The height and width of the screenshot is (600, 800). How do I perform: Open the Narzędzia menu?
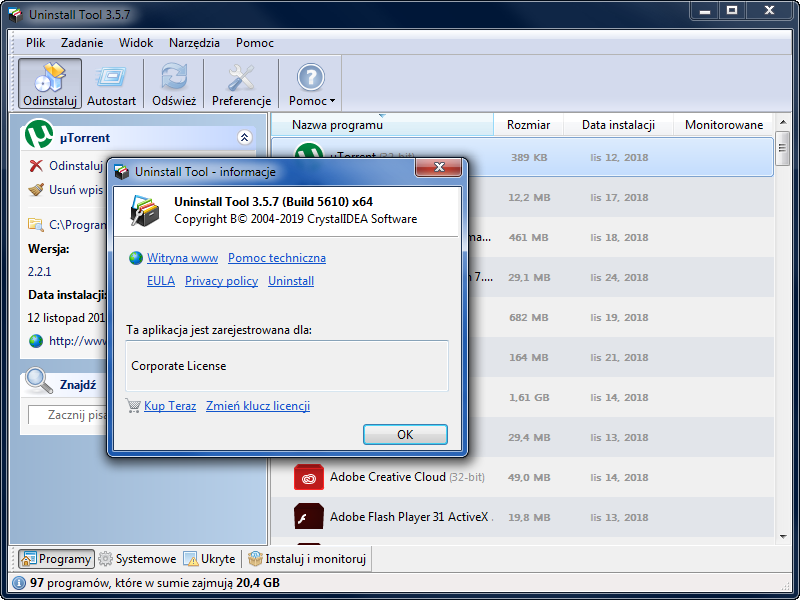(194, 43)
